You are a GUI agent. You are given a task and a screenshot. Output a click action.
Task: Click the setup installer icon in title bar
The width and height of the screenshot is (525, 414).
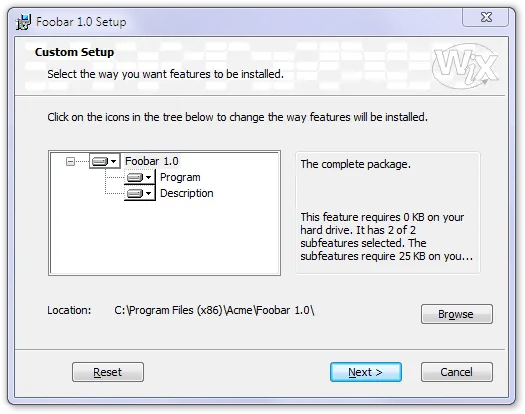coord(23,22)
